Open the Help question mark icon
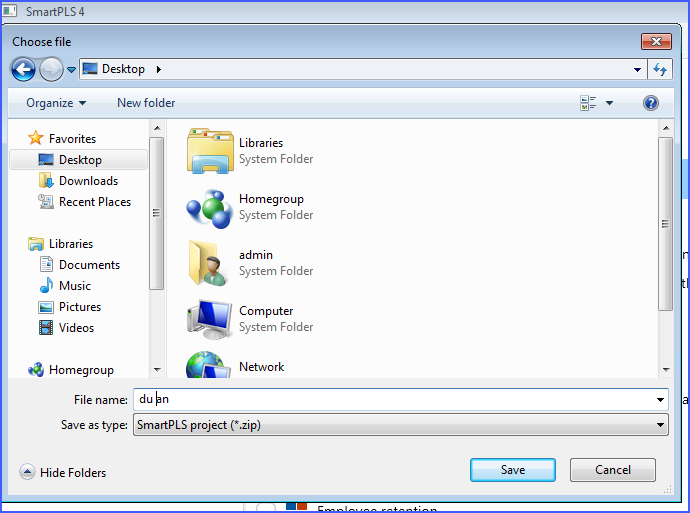Viewport: 690px width, 513px height. pyautogui.click(x=651, y=103)
